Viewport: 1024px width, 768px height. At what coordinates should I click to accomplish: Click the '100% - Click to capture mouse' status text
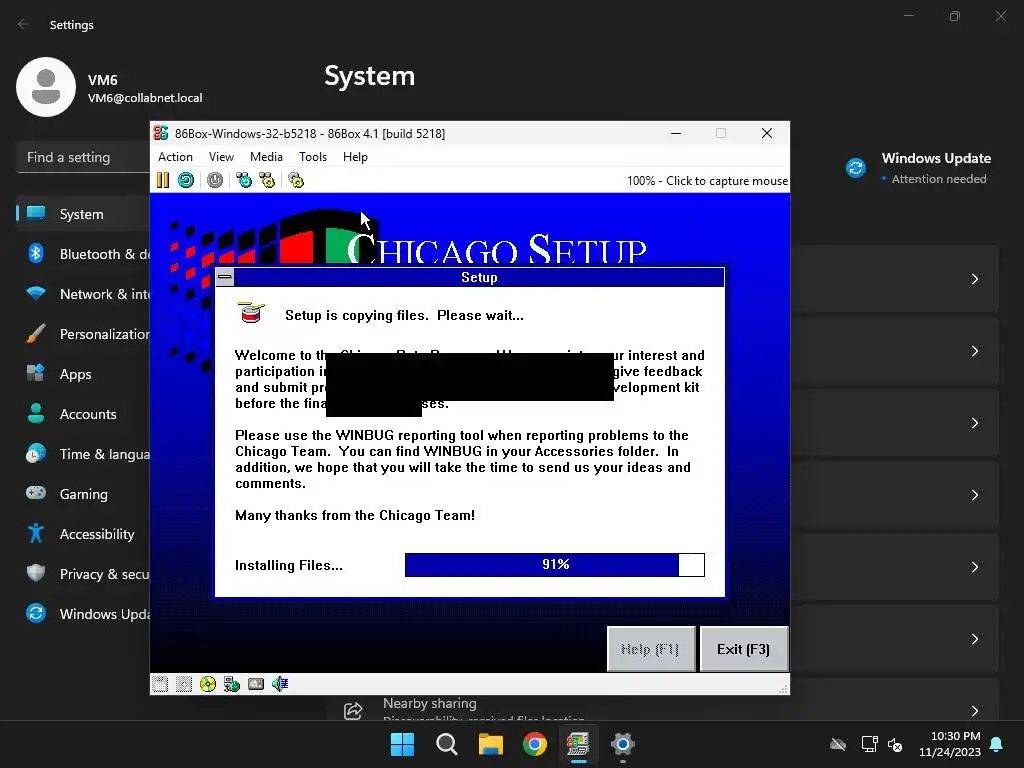[x=707, y=181]
